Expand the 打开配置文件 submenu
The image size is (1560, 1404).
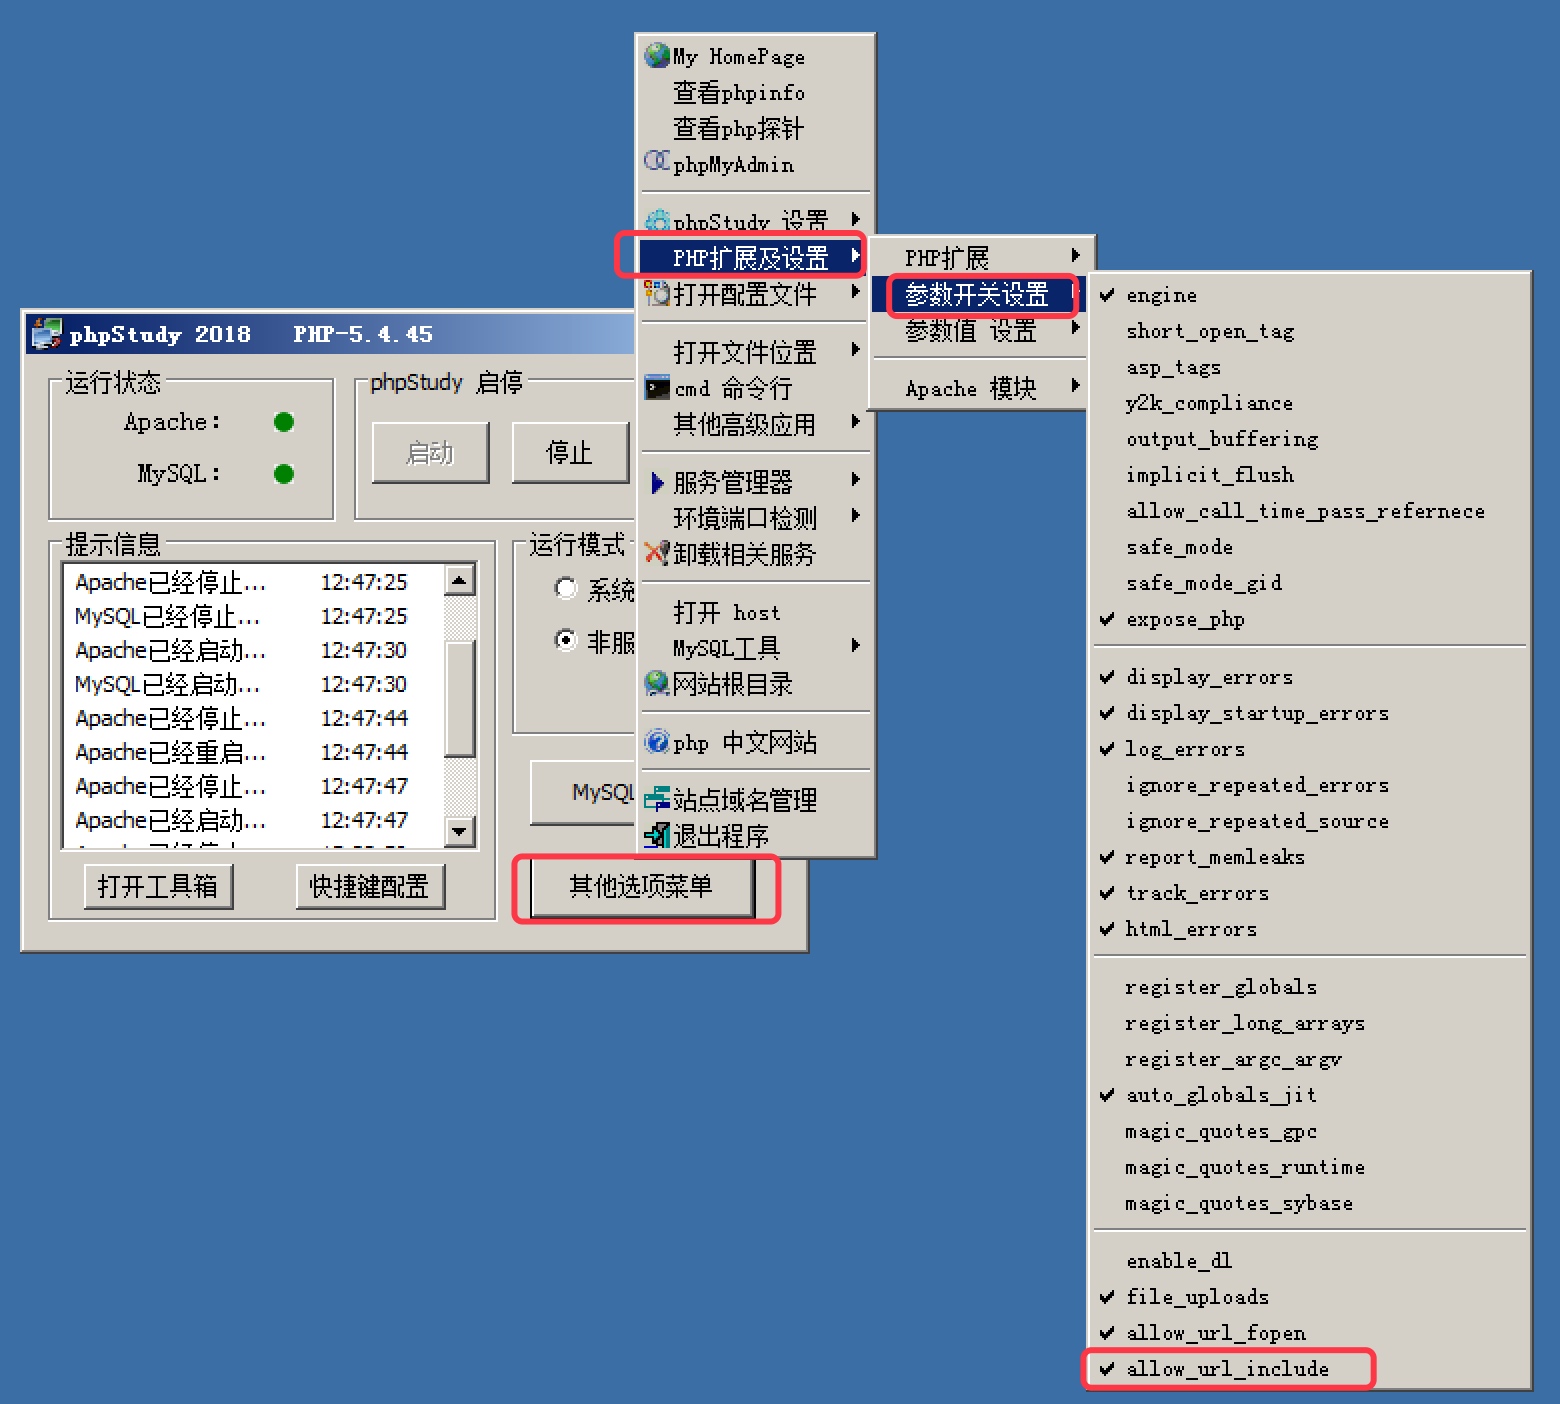tap(753, 294)
